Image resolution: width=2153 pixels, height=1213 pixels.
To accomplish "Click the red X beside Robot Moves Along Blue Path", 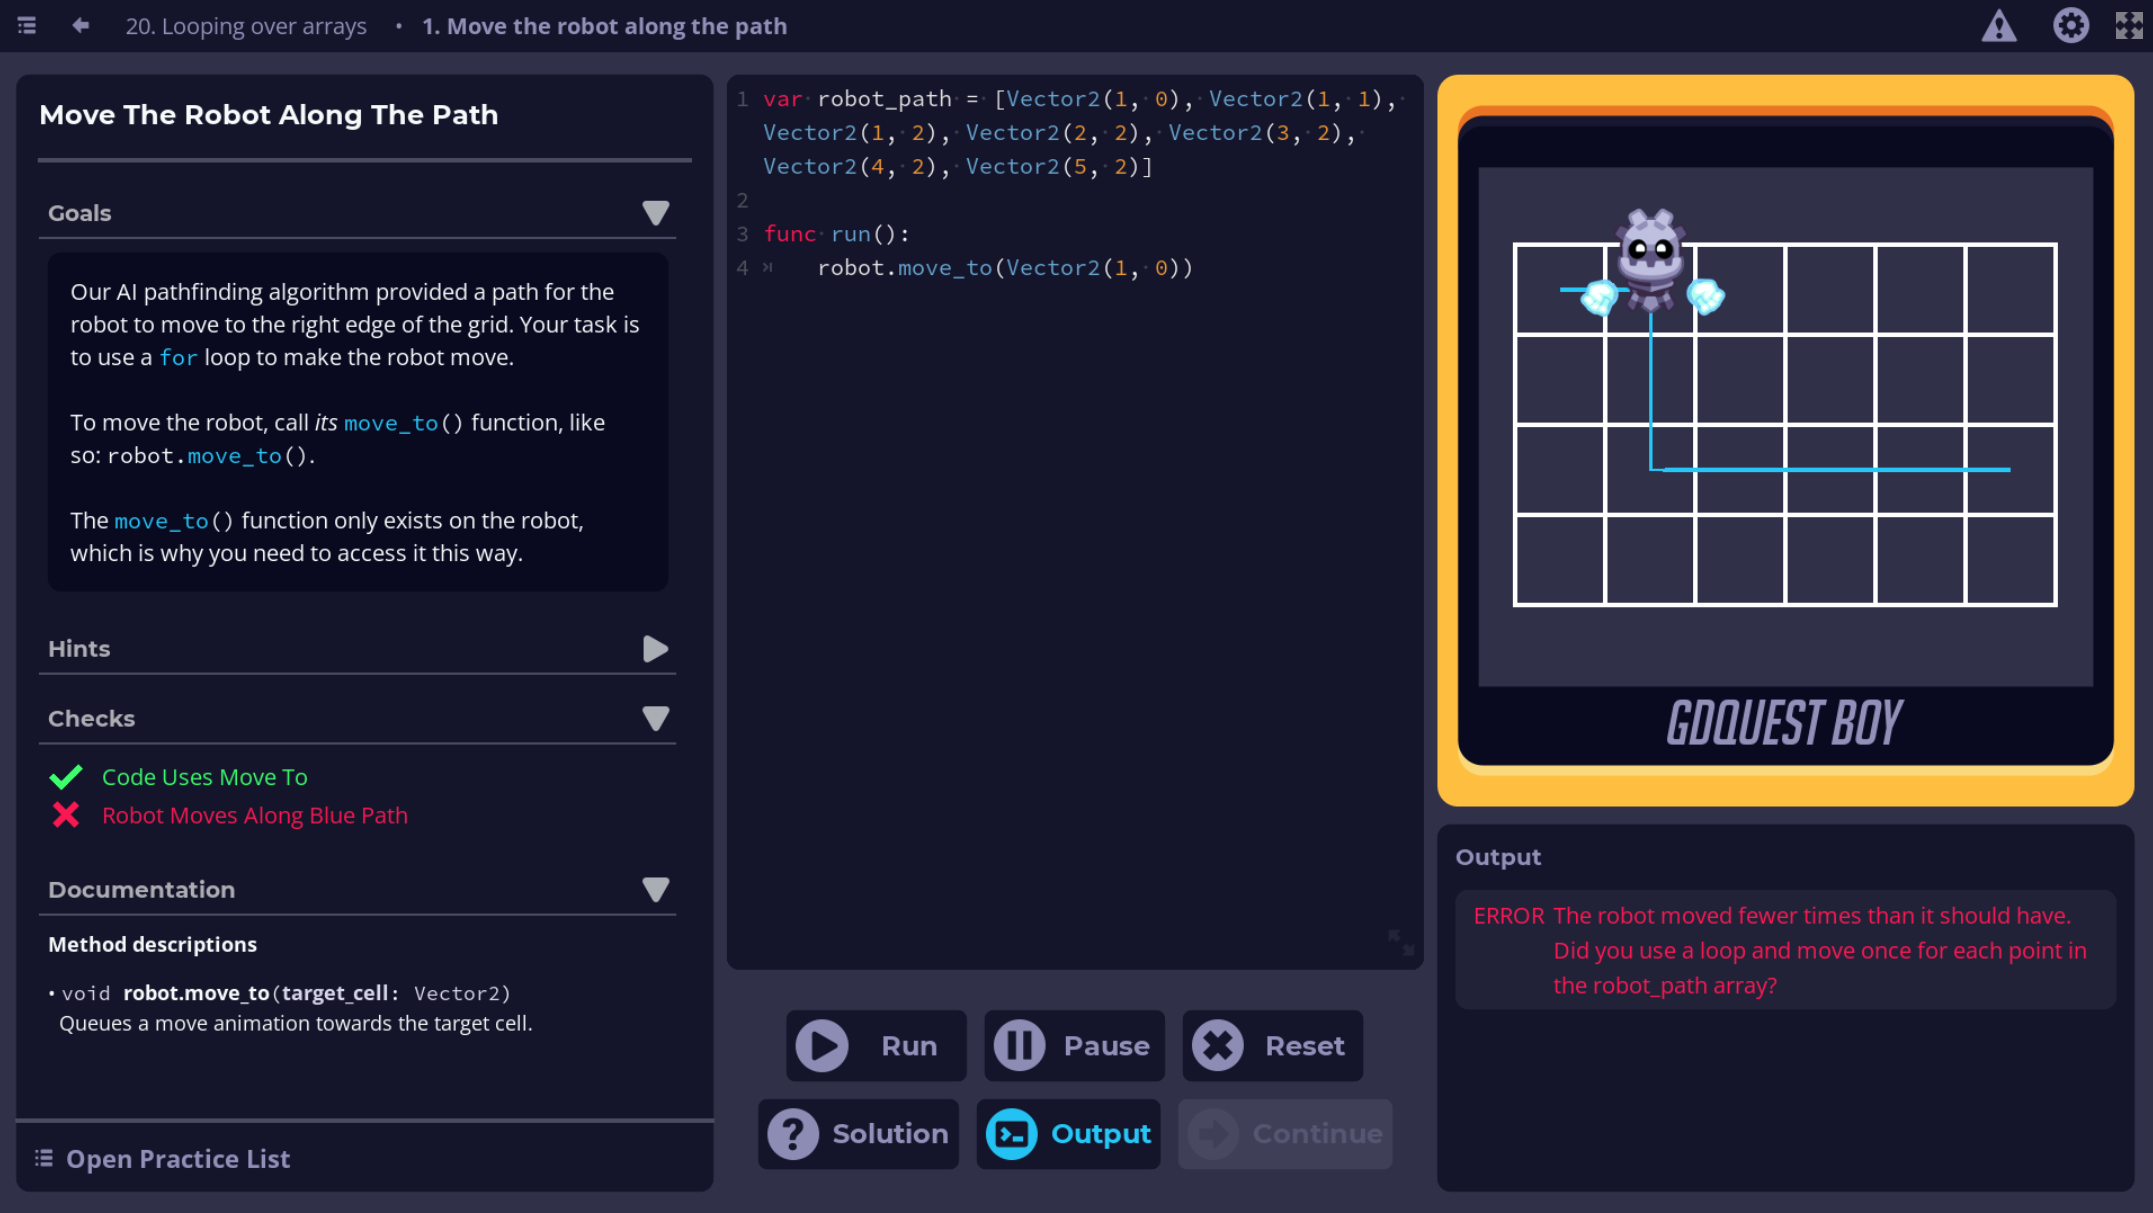I will [x=66, y=815].
